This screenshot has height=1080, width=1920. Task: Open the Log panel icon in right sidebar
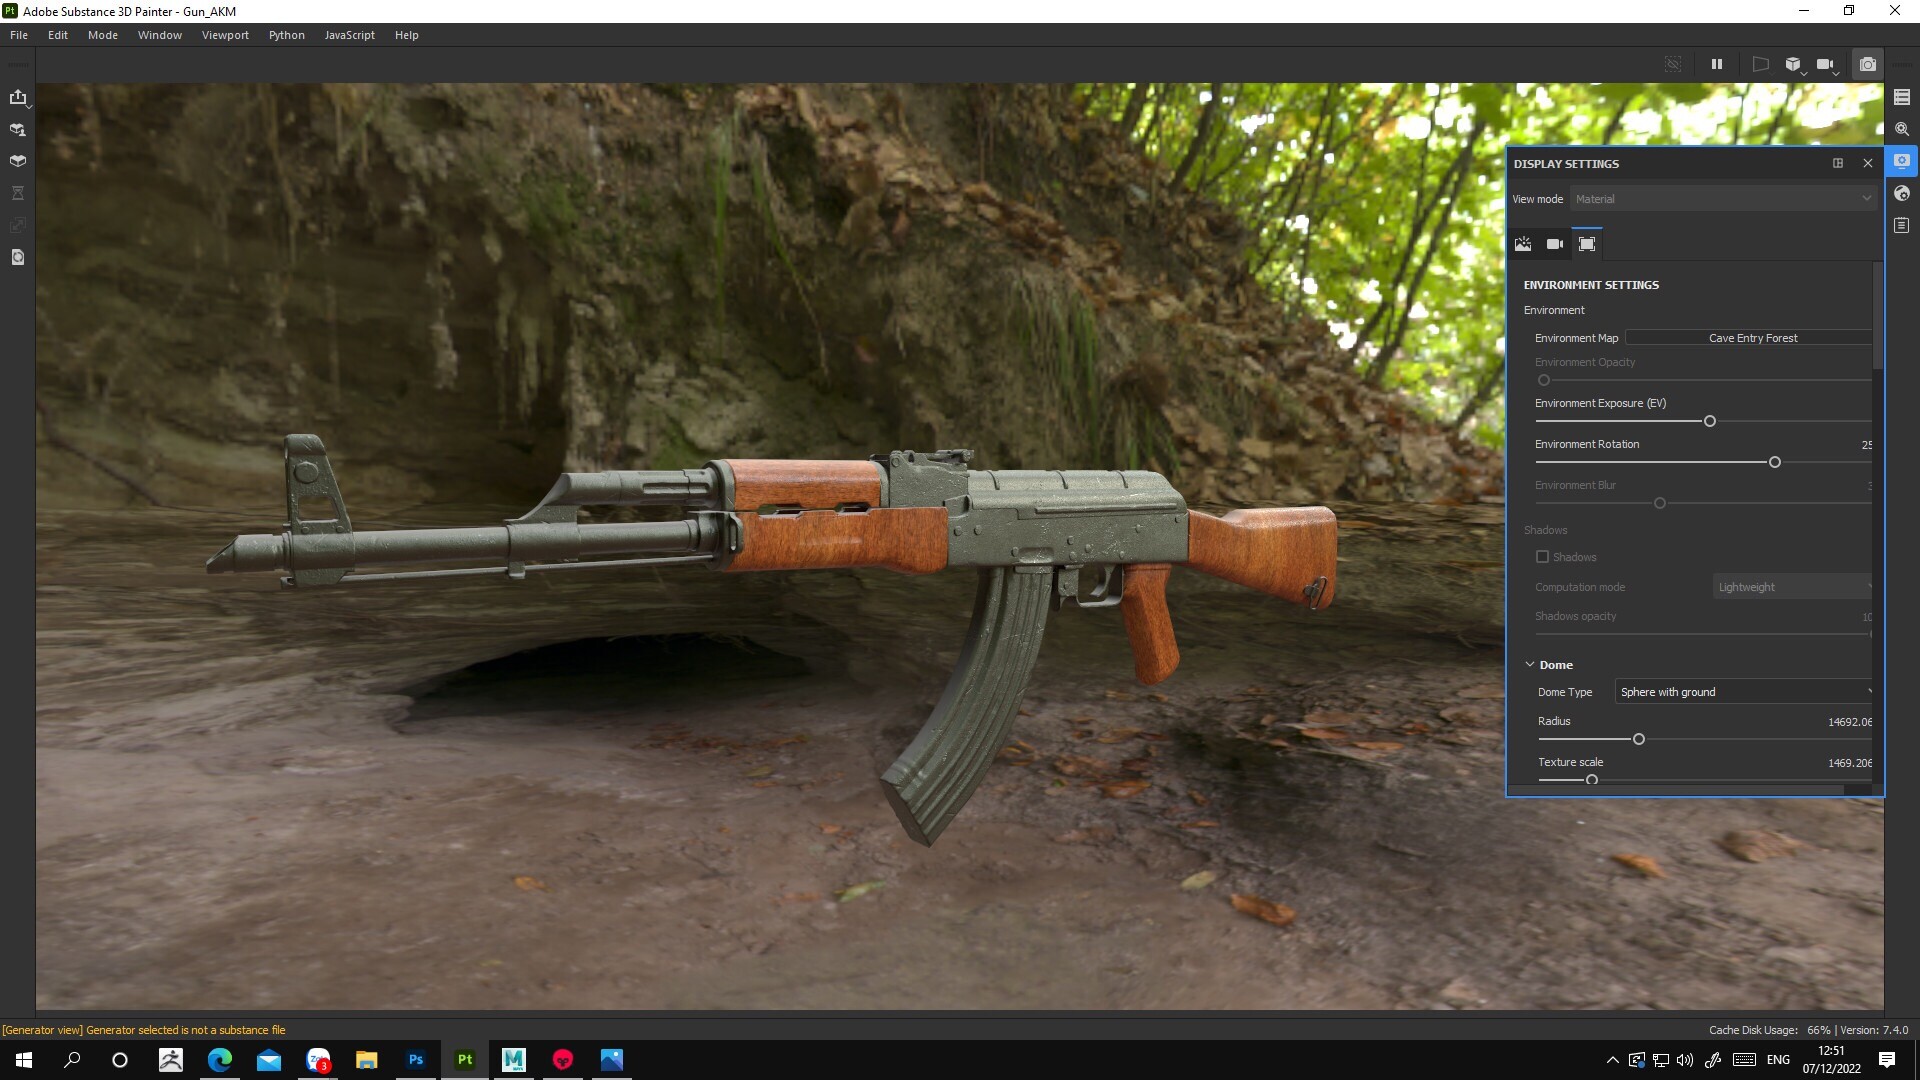(1902, 224)
